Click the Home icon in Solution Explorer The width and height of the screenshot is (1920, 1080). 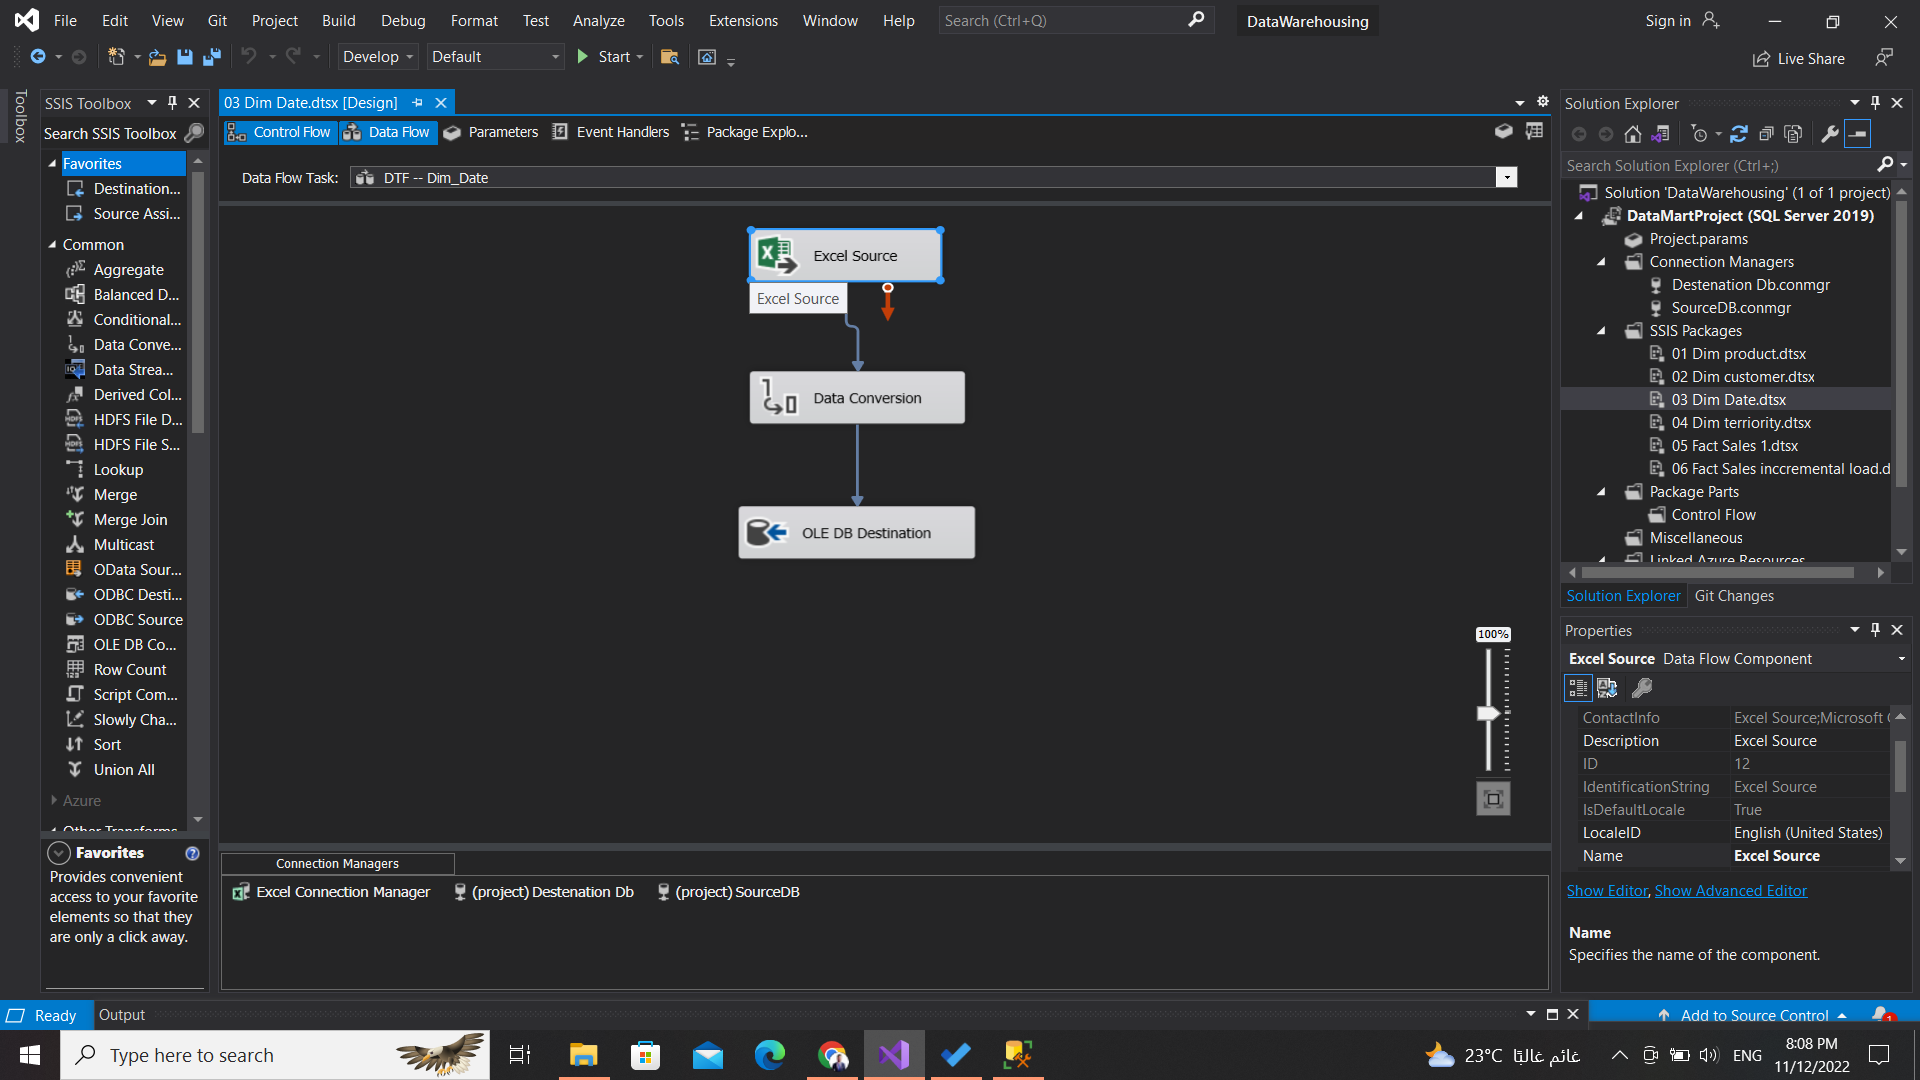(1633, 133)
